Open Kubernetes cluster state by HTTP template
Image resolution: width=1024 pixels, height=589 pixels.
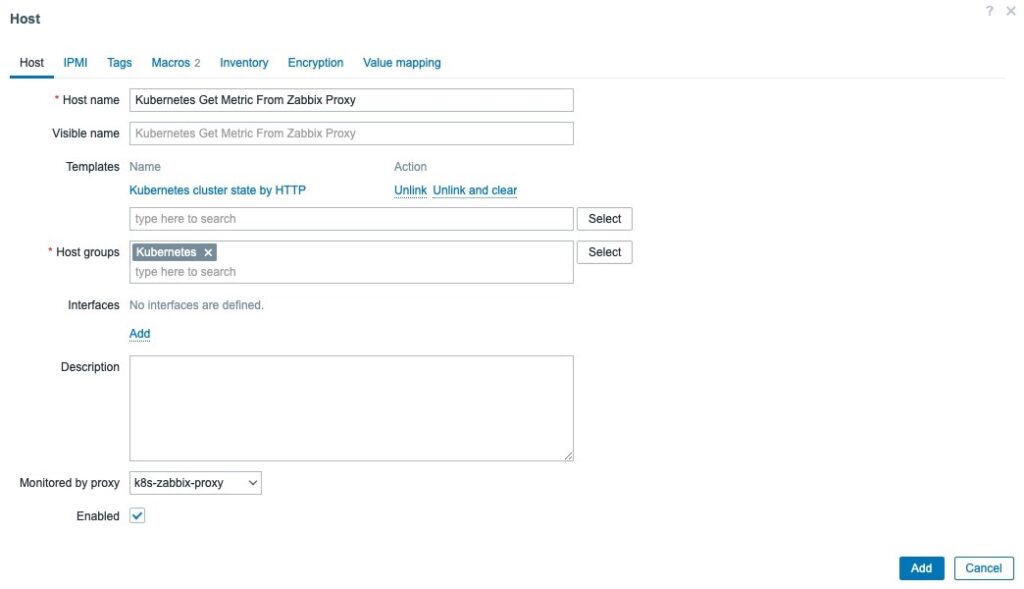click(x=217, y=190)
